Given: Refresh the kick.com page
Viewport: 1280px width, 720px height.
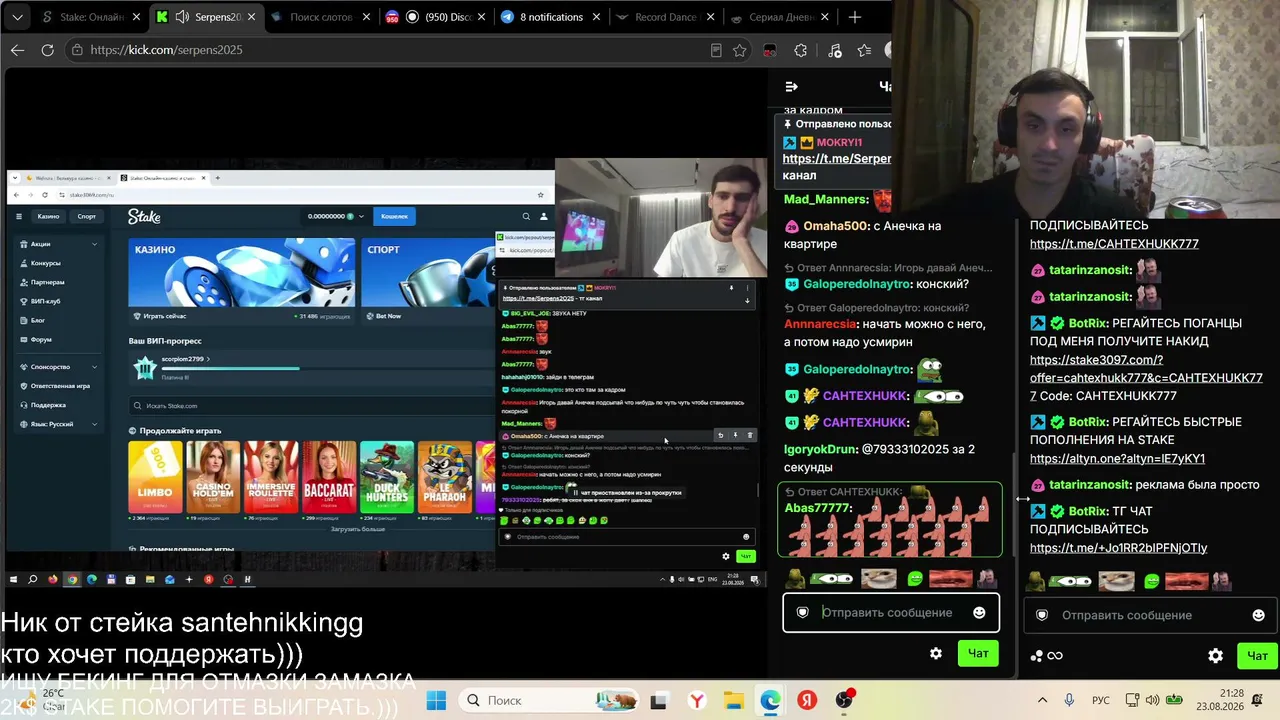Looking at the screenshot, I should point(47,50).
